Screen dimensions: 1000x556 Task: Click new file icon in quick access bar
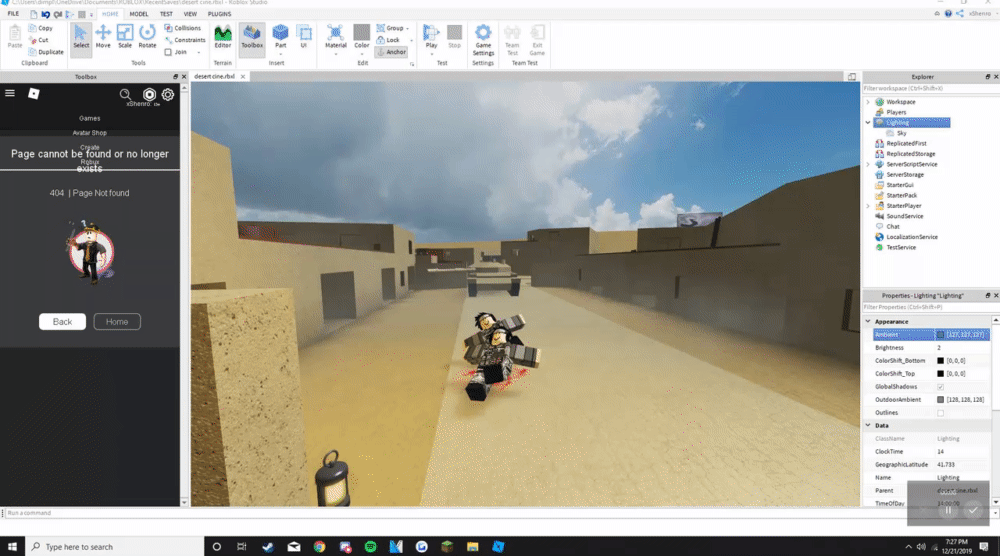tap(33, 14)
